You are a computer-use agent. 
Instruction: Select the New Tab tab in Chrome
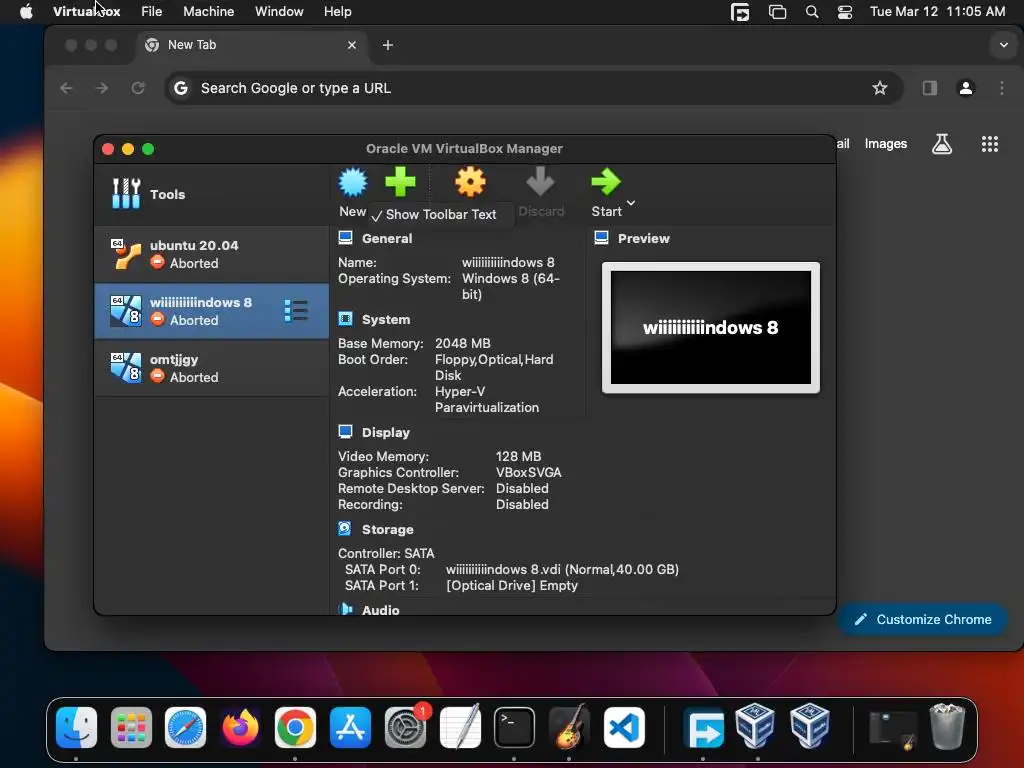click(x=251, y=44)
